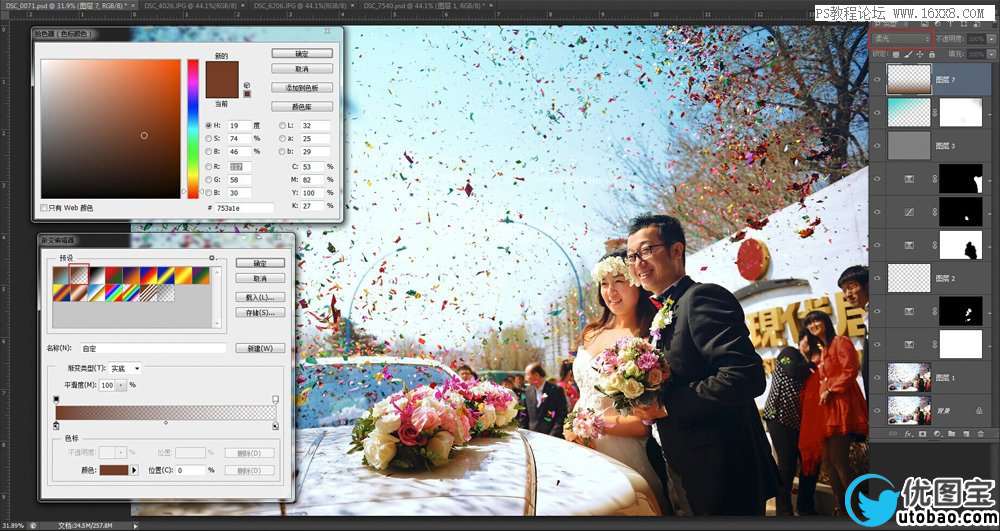
Task: Hide the 图层 7 layer via eye icon
Action: click(x=877, y=79)
